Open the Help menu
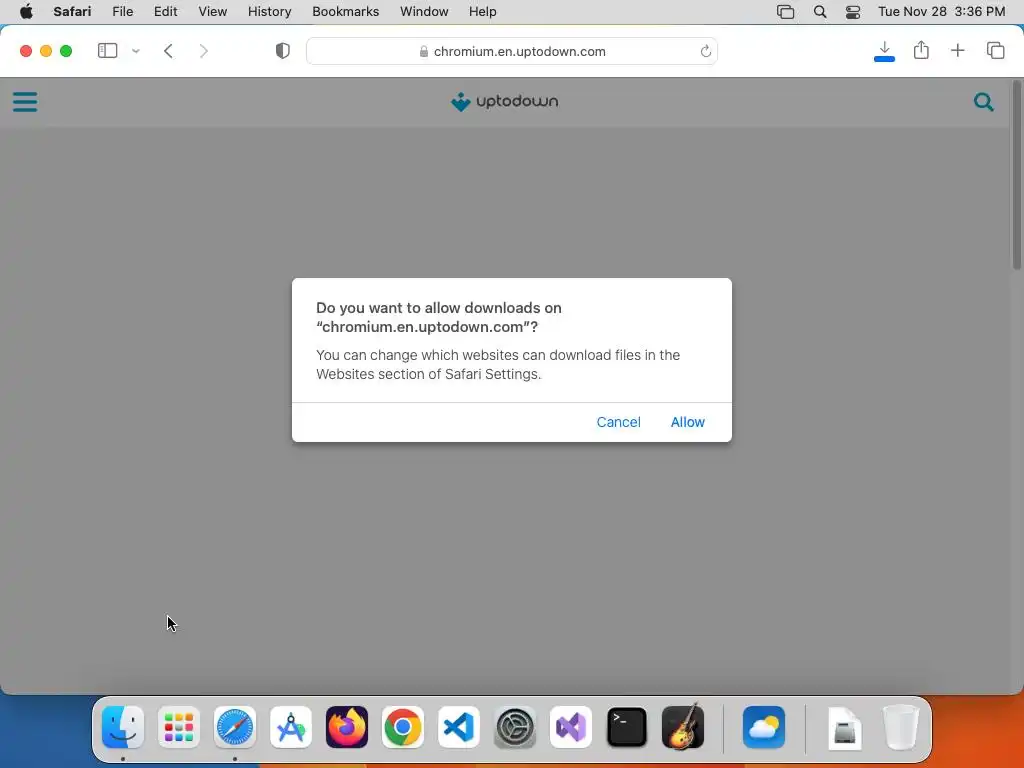Image resolution: width=1024 pixels, height=768 pixels. pos(483,12)
